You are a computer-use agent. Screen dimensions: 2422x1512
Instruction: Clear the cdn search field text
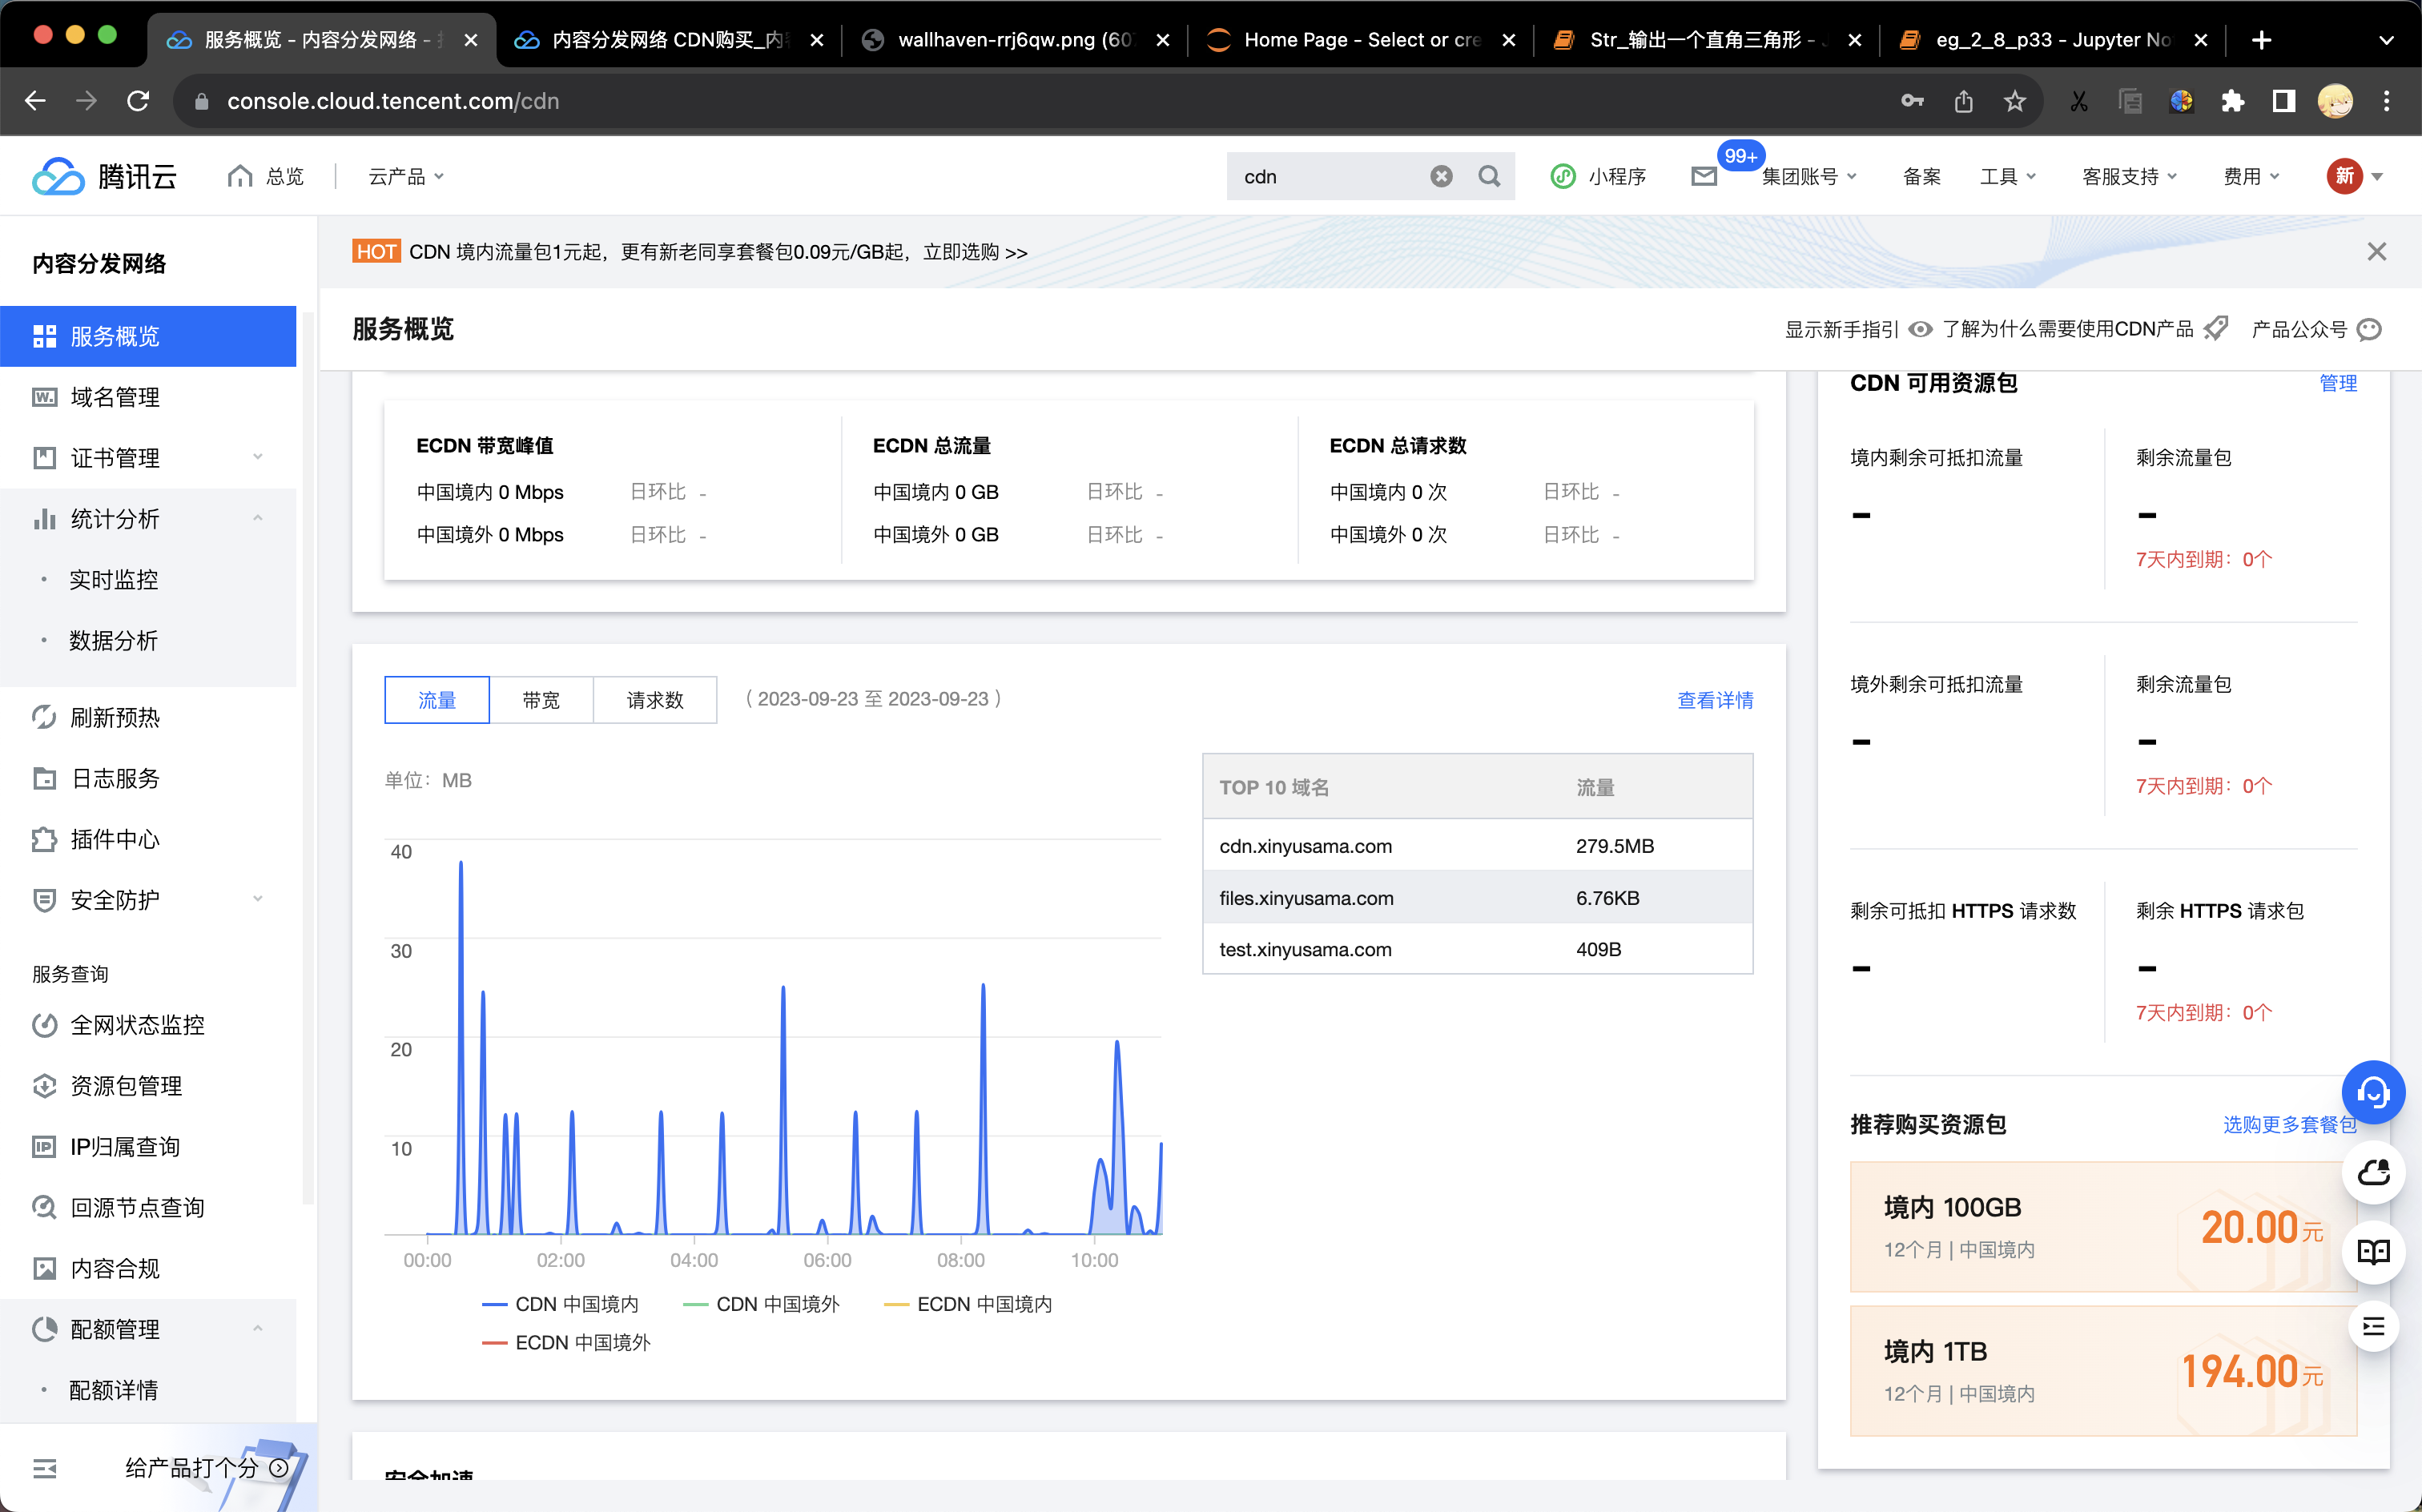click(1441, 176)
